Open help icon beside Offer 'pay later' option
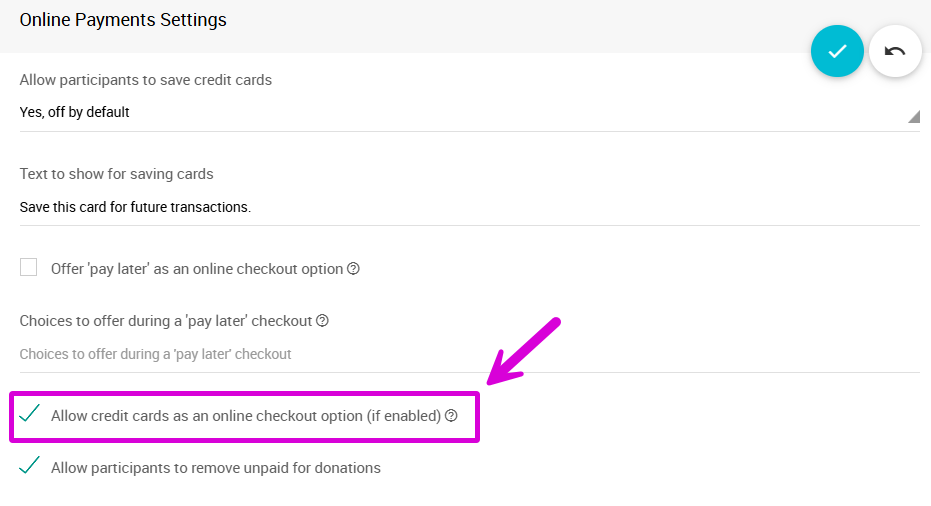 click(x=353, y=269)
